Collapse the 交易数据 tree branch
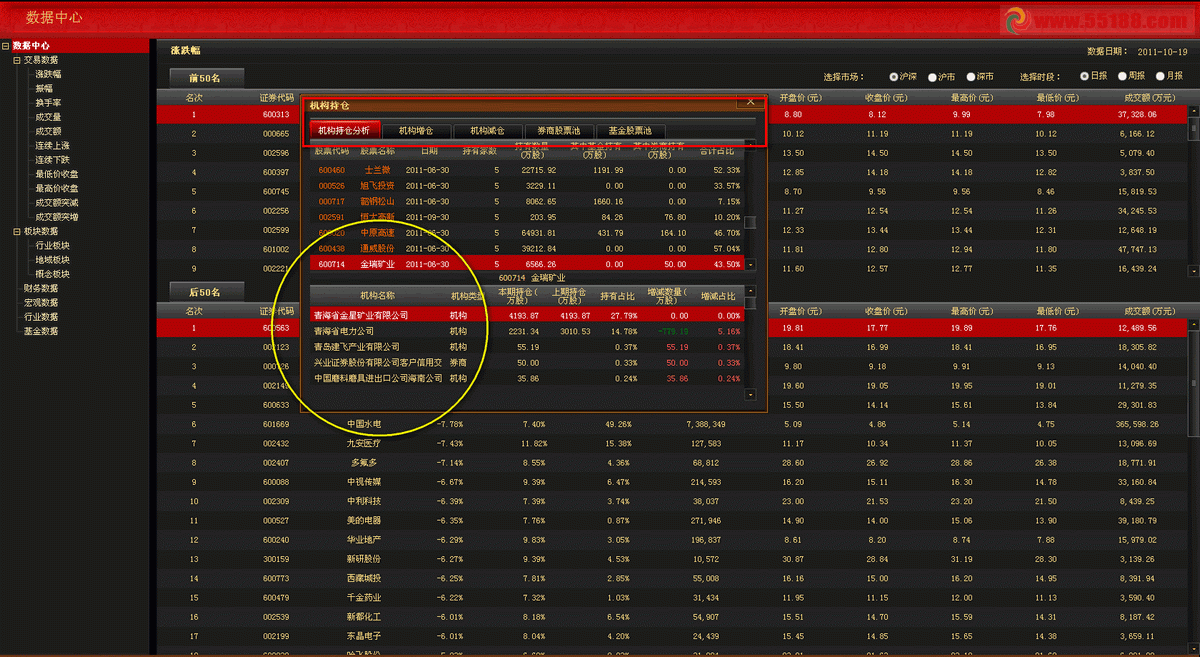The image size is (1200, 657). click(16, 60)
